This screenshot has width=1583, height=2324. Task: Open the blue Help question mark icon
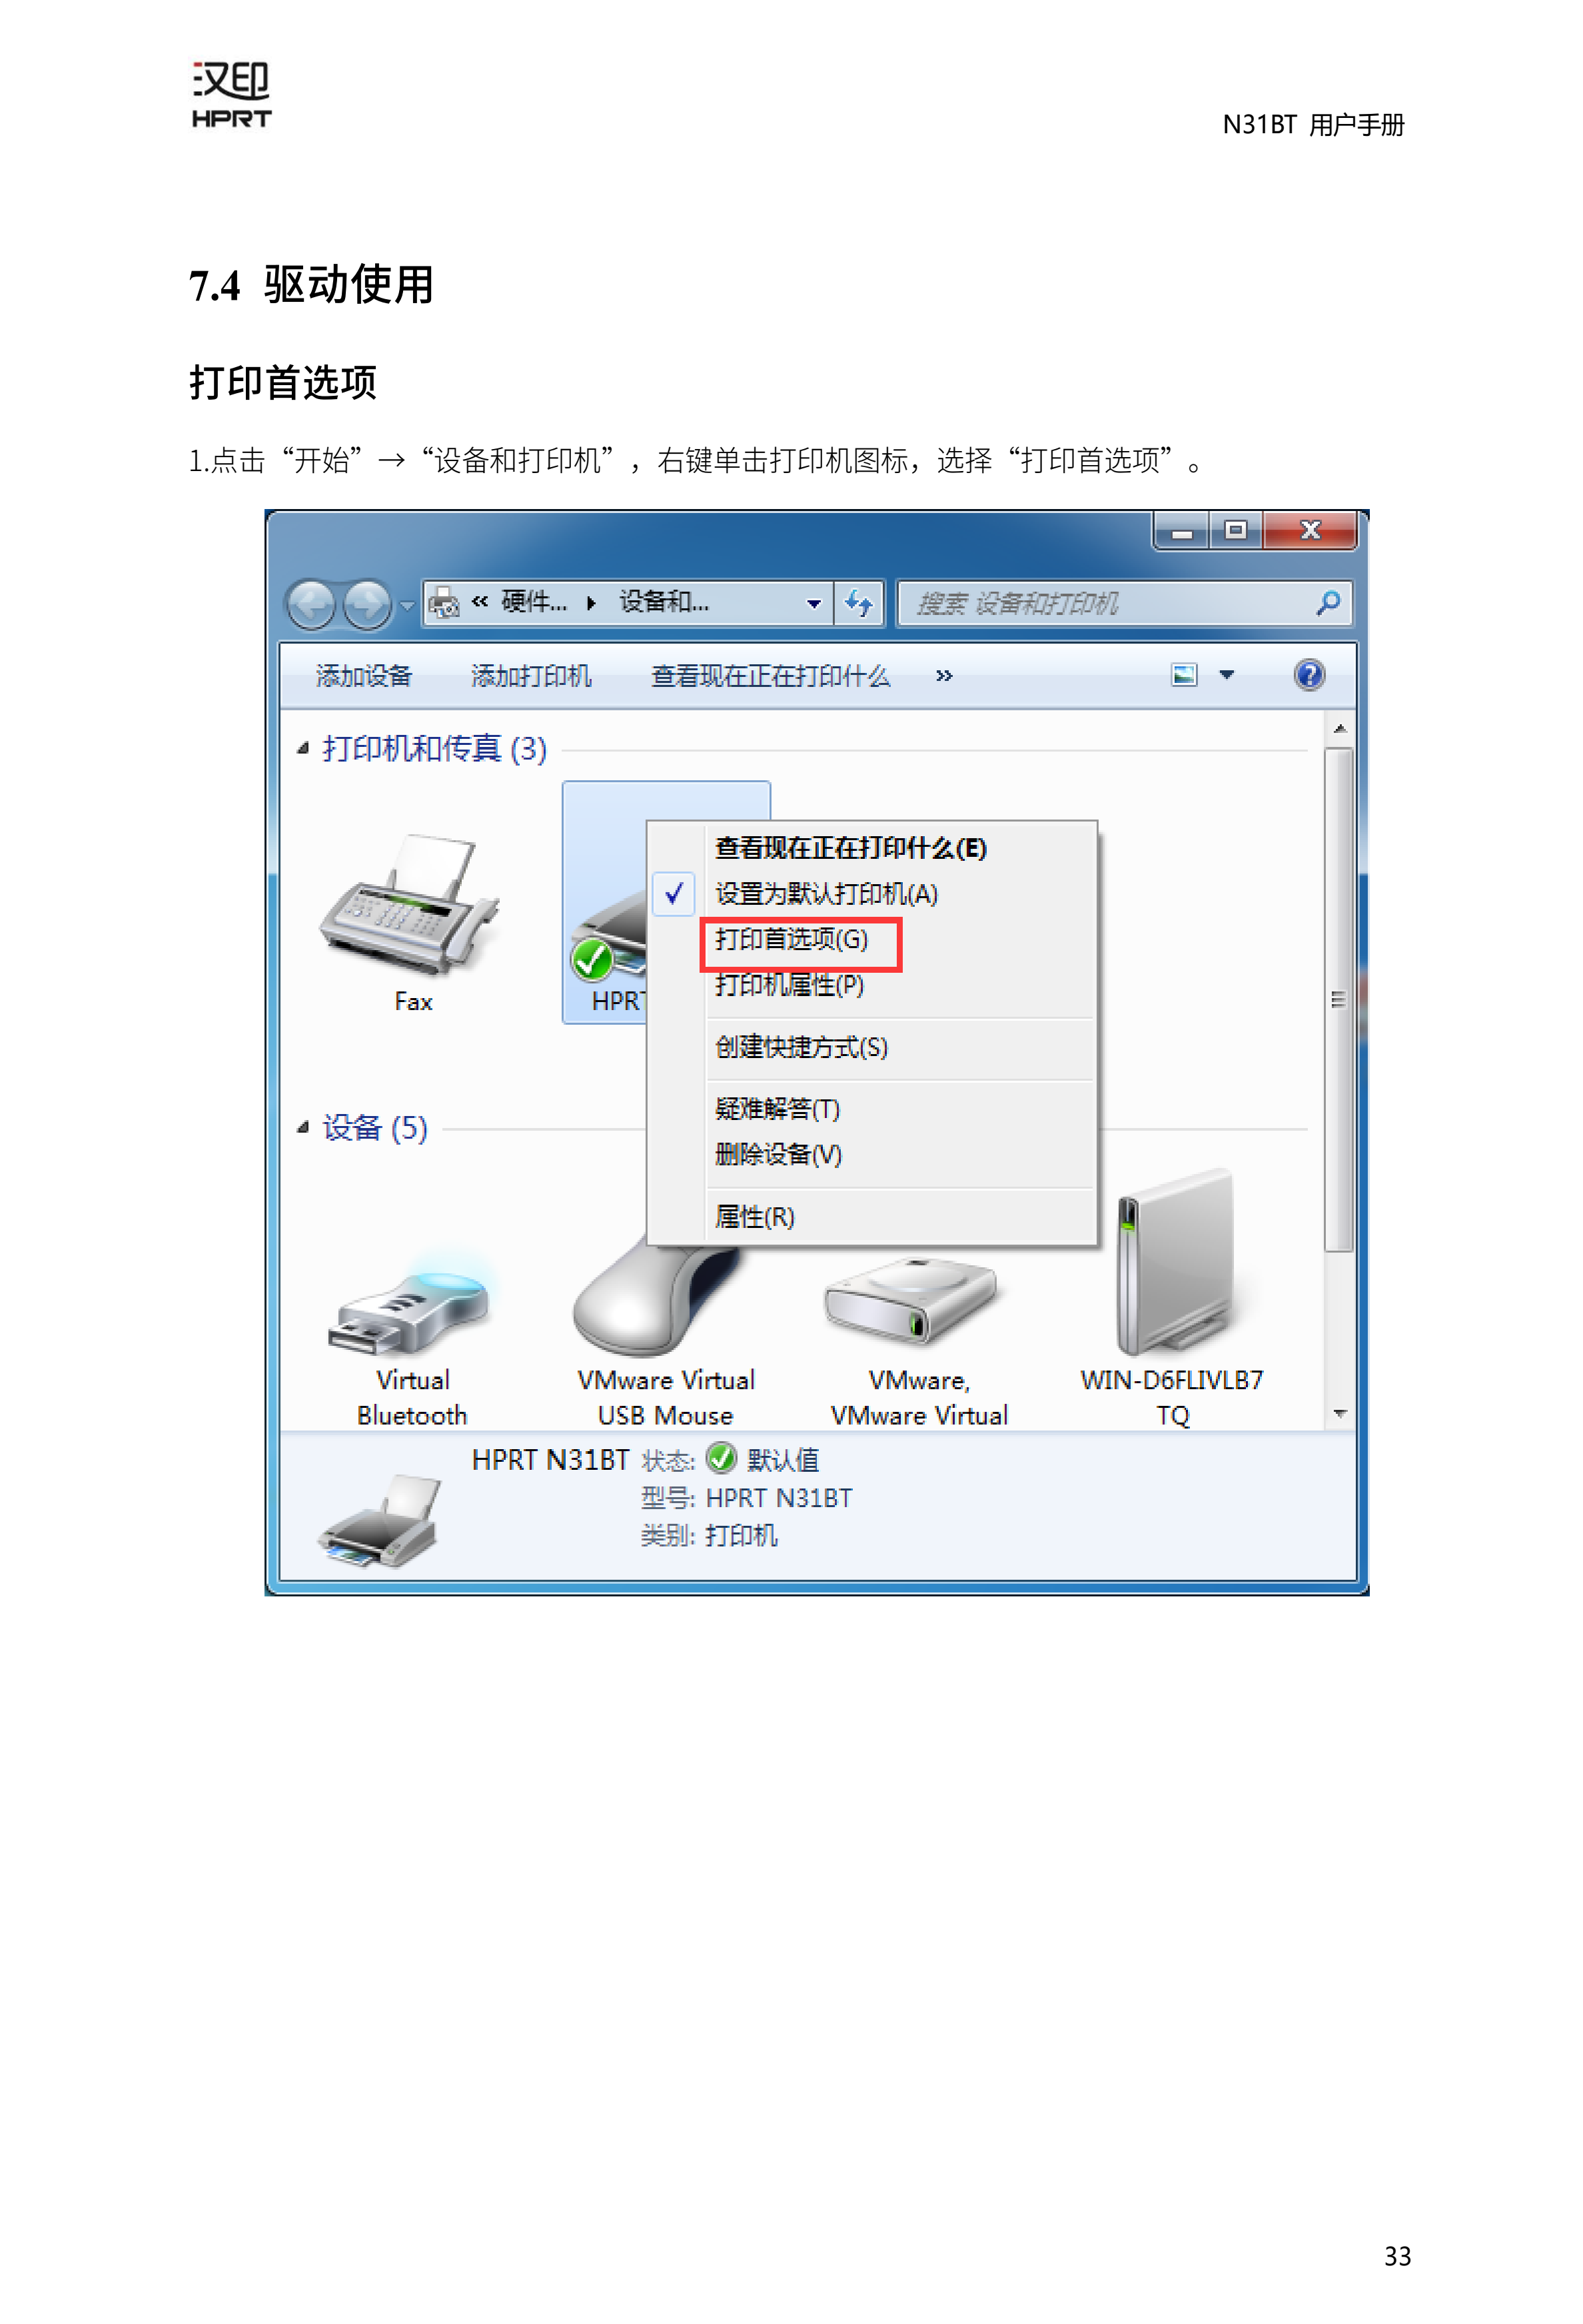click(x=1309, y=675)
